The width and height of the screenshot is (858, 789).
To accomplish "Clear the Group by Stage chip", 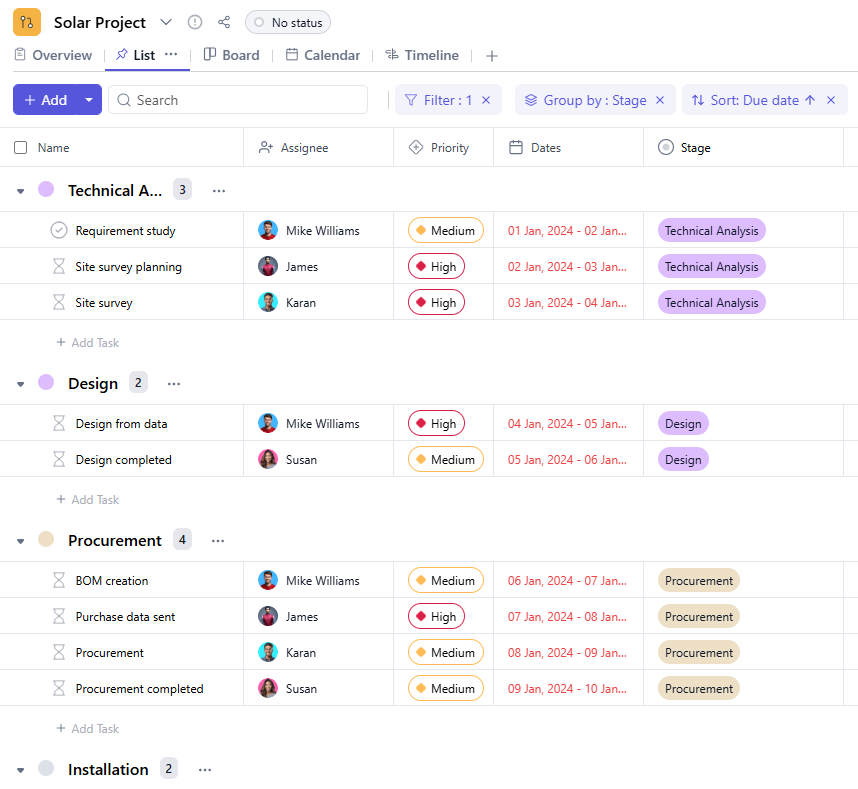I will click(x=659, y=100).
